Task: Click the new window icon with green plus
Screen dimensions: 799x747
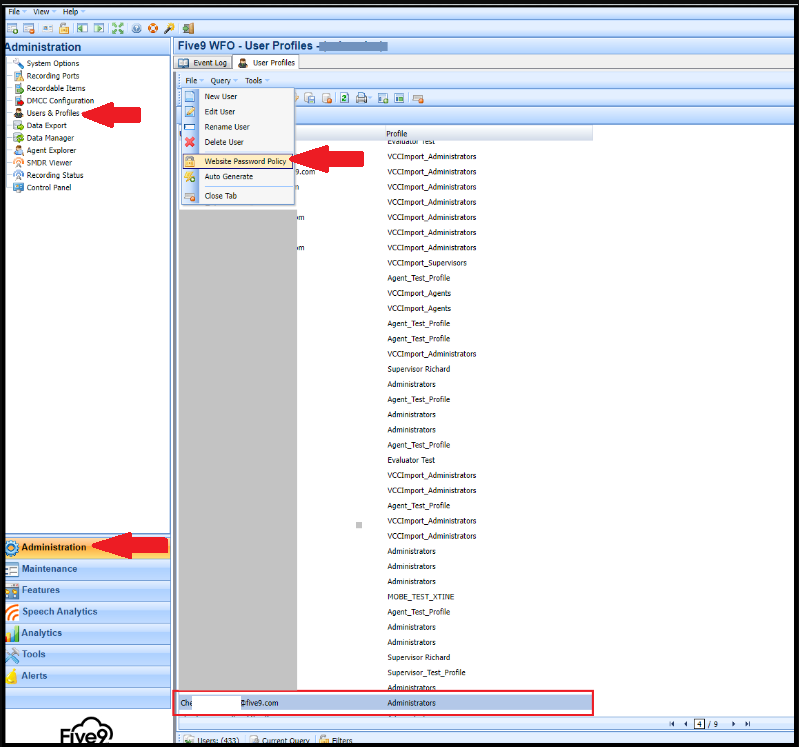Action: (13, 29)
